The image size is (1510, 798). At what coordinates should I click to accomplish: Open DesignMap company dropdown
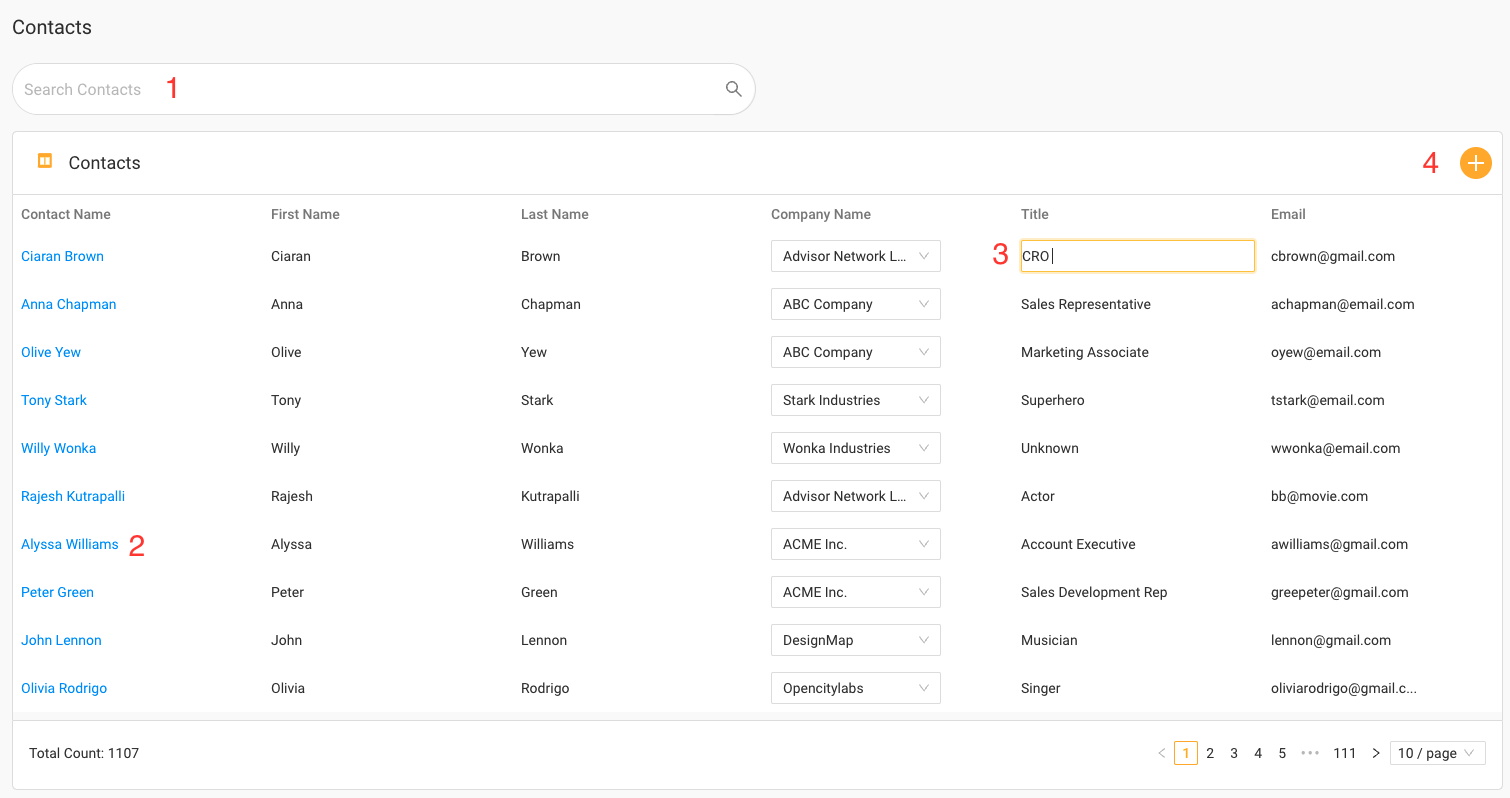click(x=855, y=640)
